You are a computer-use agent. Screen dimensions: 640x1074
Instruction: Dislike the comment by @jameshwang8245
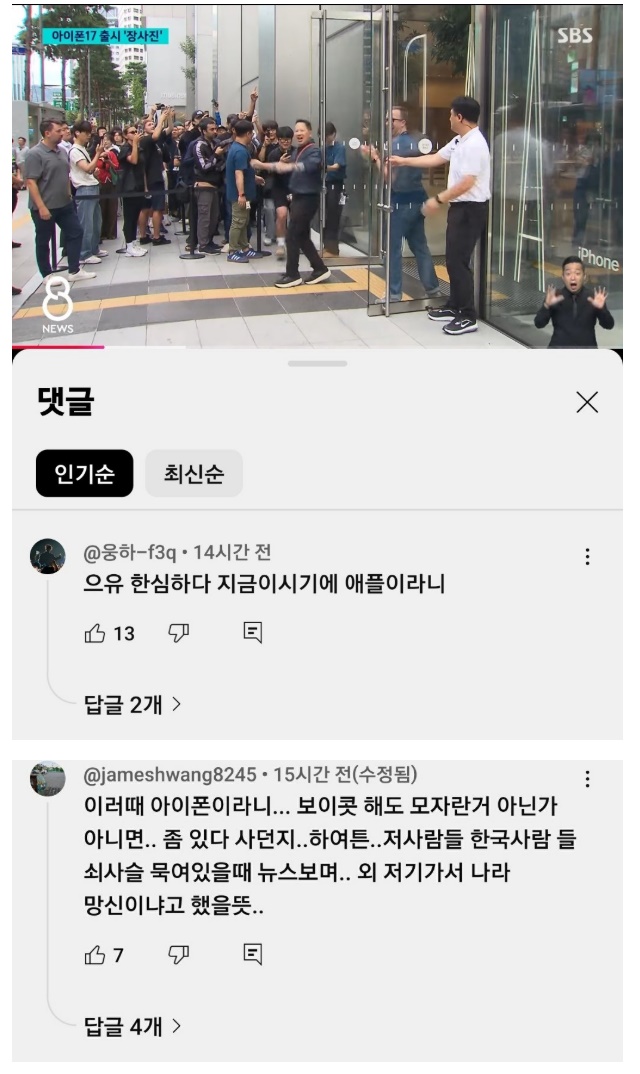coord(179,954)
